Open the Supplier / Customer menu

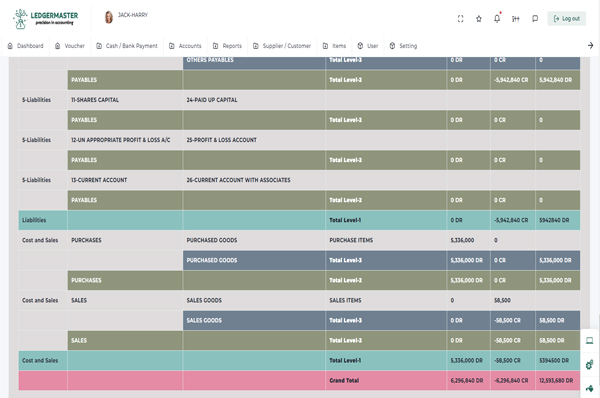282,46
